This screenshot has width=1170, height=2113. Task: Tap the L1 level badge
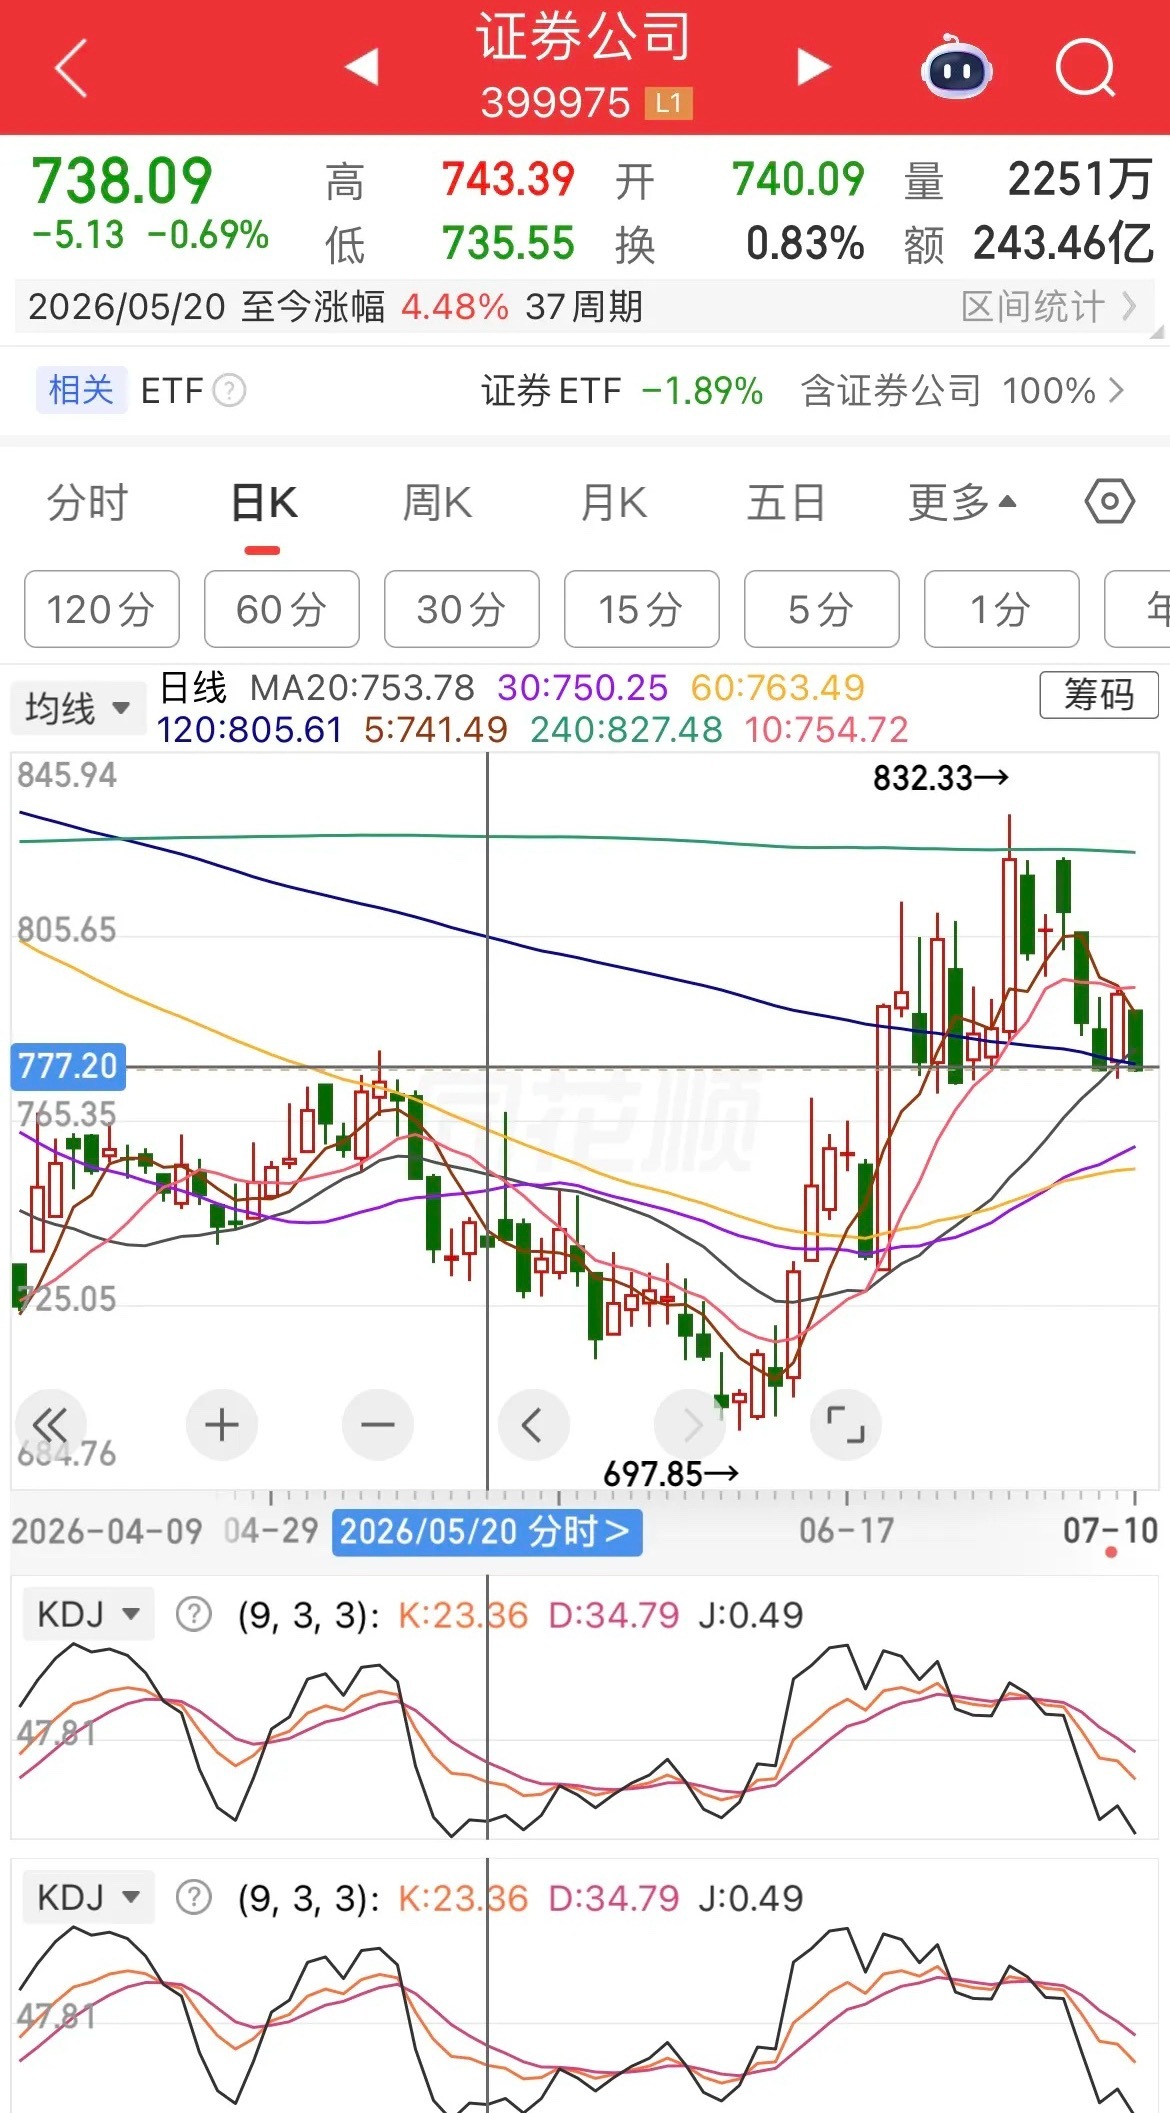669,103
